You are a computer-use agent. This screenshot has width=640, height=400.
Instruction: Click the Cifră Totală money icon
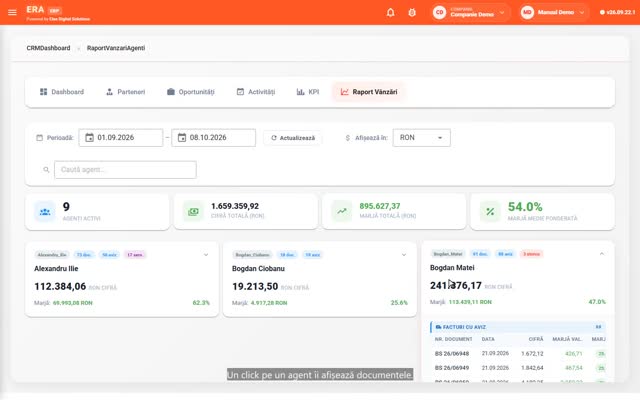[x=193, y=211]
